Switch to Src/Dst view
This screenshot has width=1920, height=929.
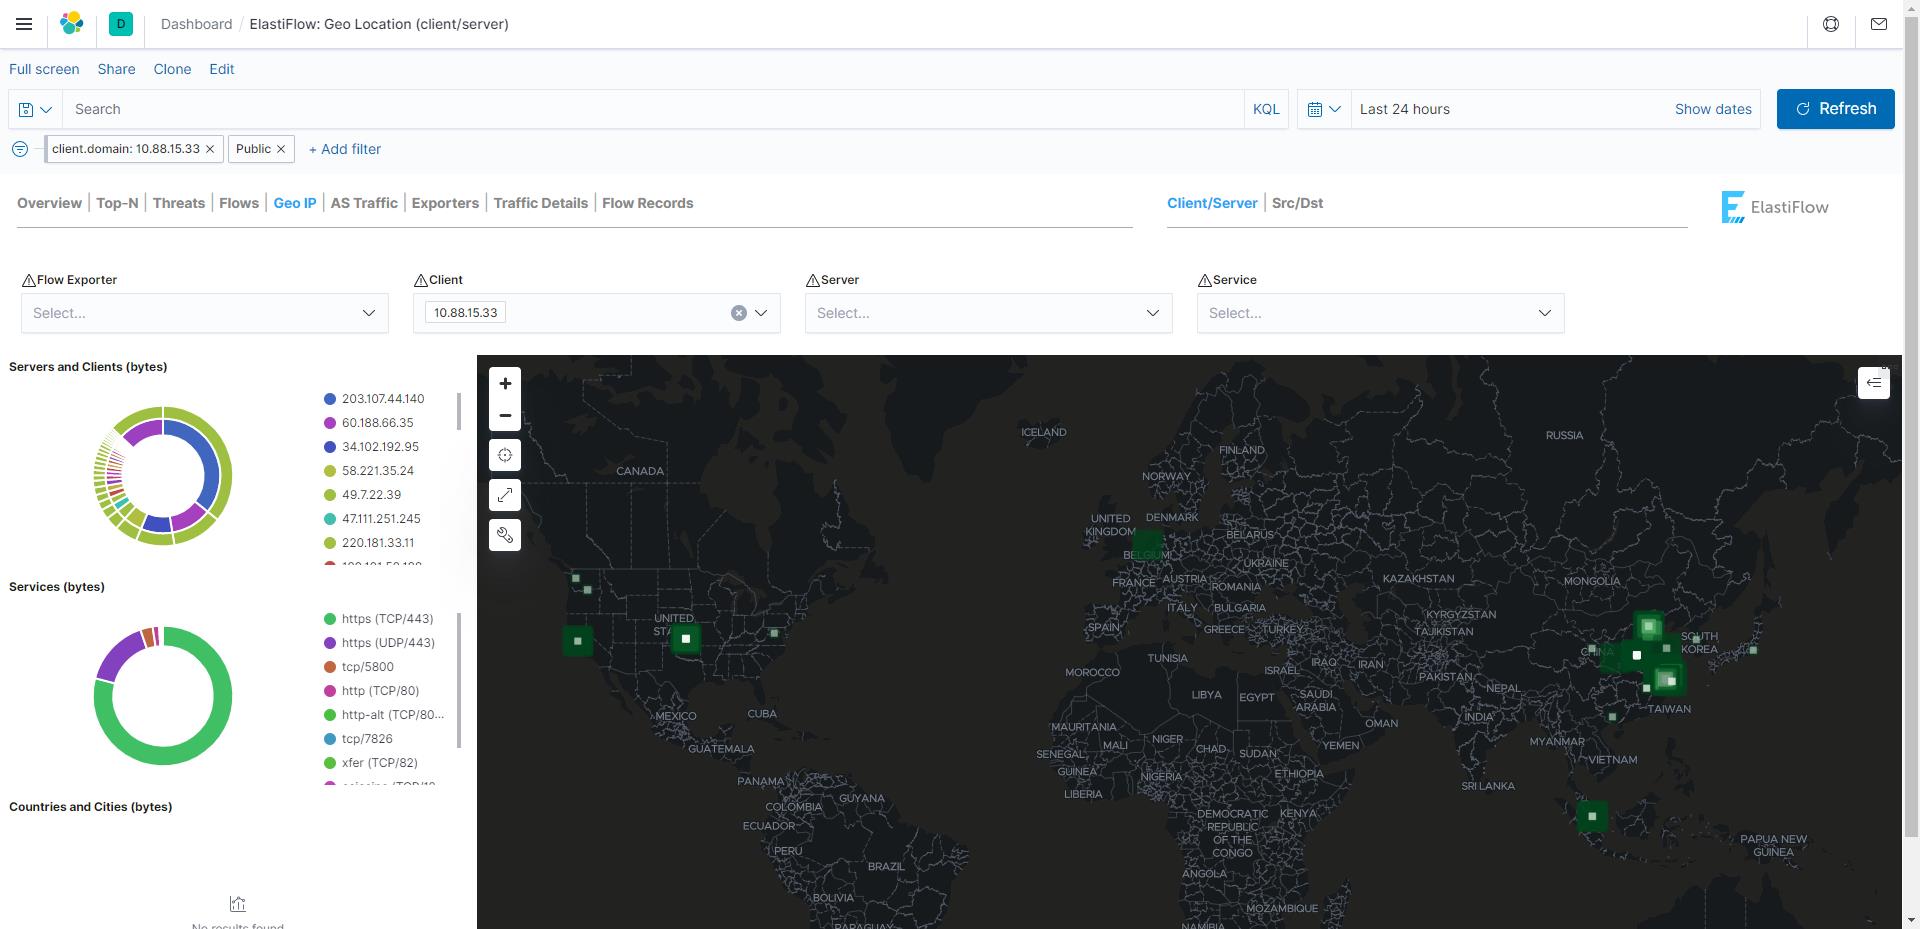coord(1297,203)
